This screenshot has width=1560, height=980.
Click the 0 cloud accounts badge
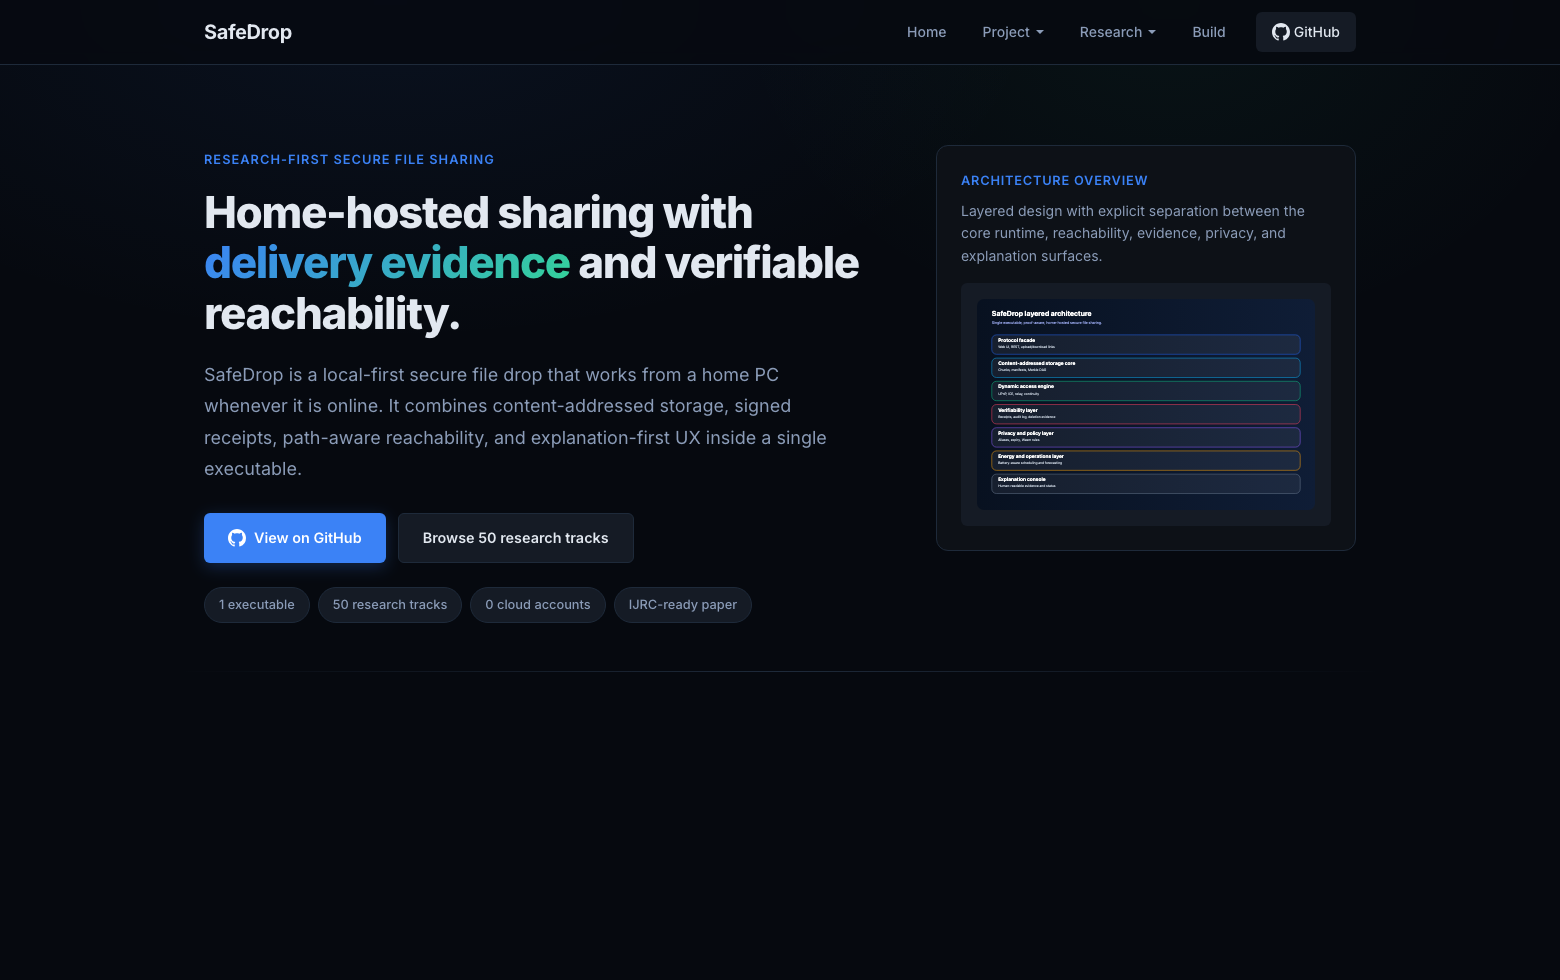[x=537, y=605]
